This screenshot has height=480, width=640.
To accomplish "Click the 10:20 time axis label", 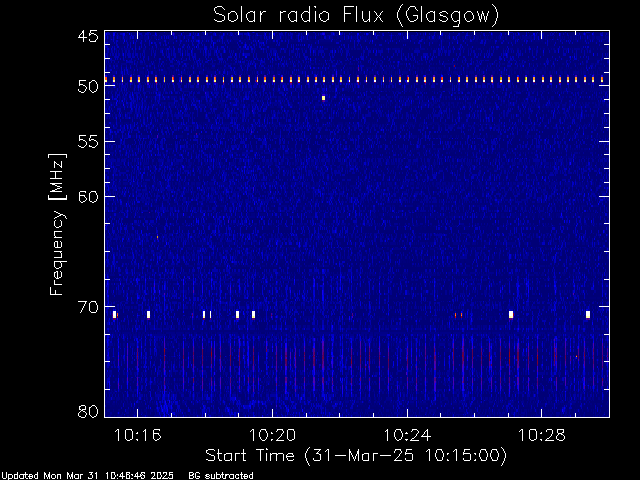I will coord(272,436).
